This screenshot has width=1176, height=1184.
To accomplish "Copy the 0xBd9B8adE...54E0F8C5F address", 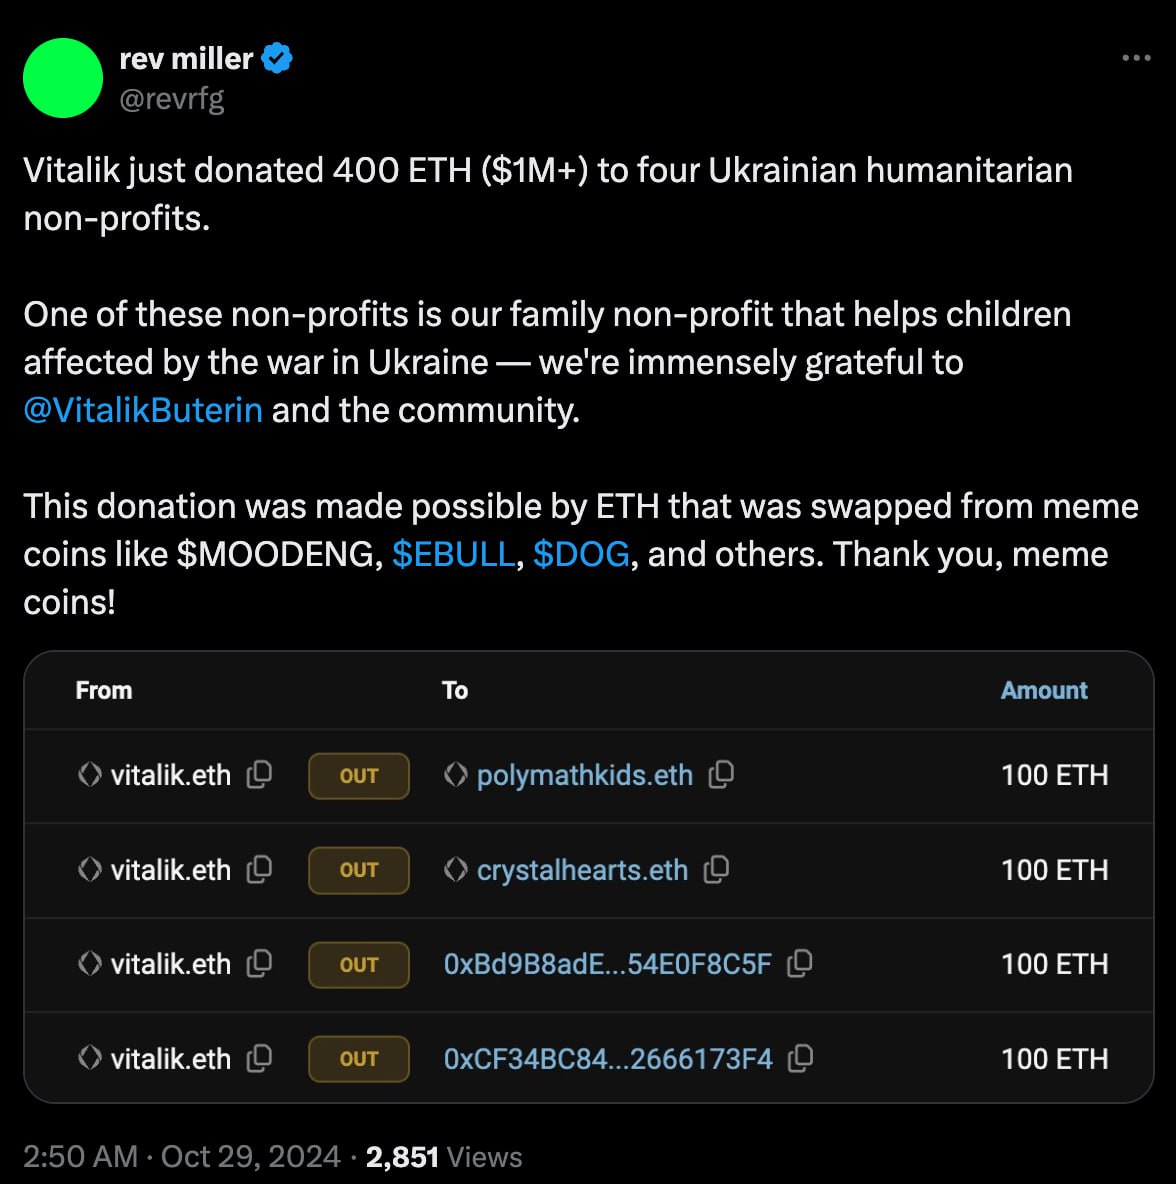I will (800, 964).
